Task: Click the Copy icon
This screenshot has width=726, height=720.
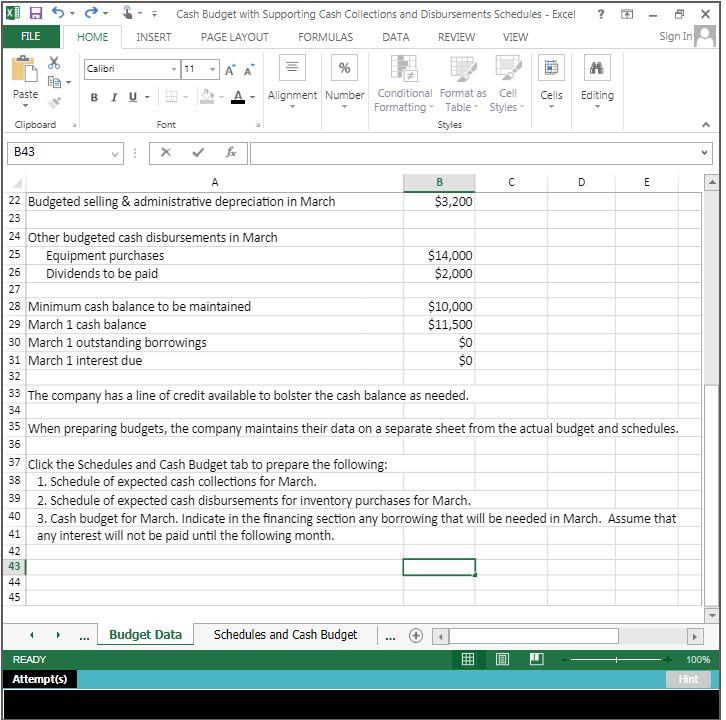Action: click(x=54, y=82)
